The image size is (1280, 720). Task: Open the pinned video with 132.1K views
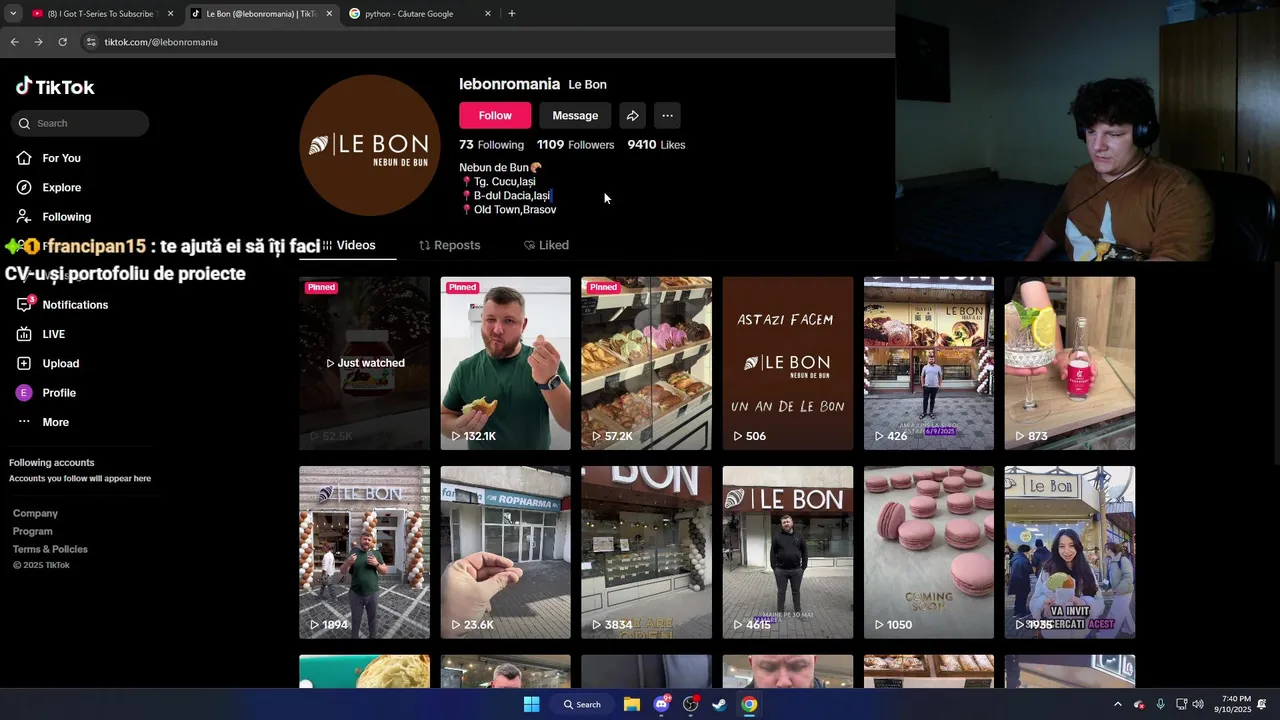[x=505, y=363]
